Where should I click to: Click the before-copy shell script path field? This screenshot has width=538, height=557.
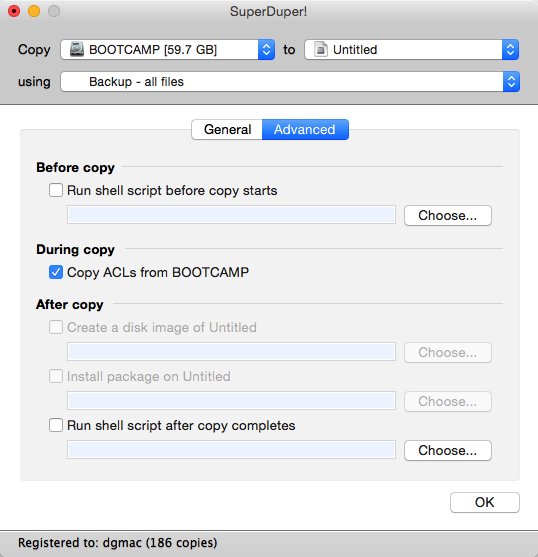point(231,215)
